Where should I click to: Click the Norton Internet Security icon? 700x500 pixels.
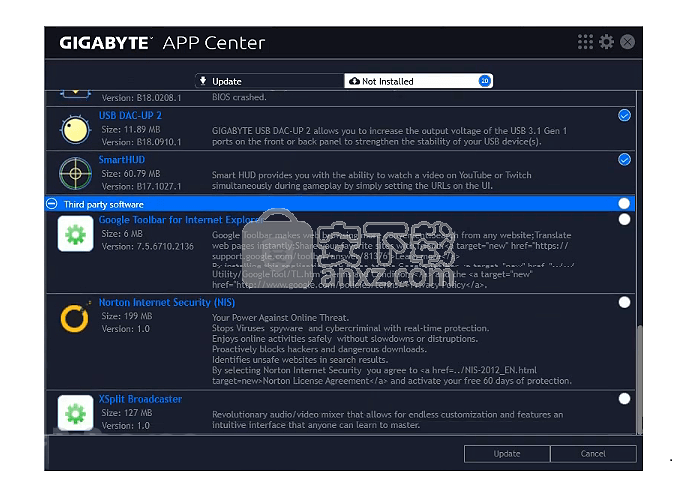pos(73,318)
